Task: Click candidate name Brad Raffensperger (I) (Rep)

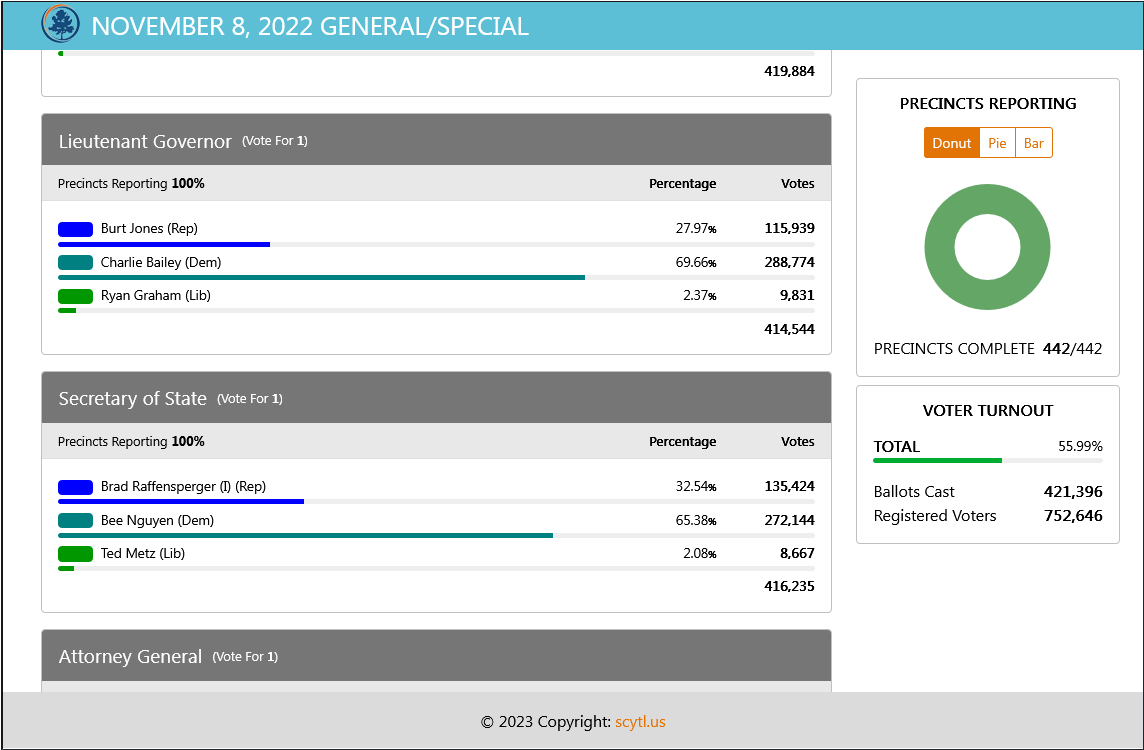Action: tap(183, 487)
